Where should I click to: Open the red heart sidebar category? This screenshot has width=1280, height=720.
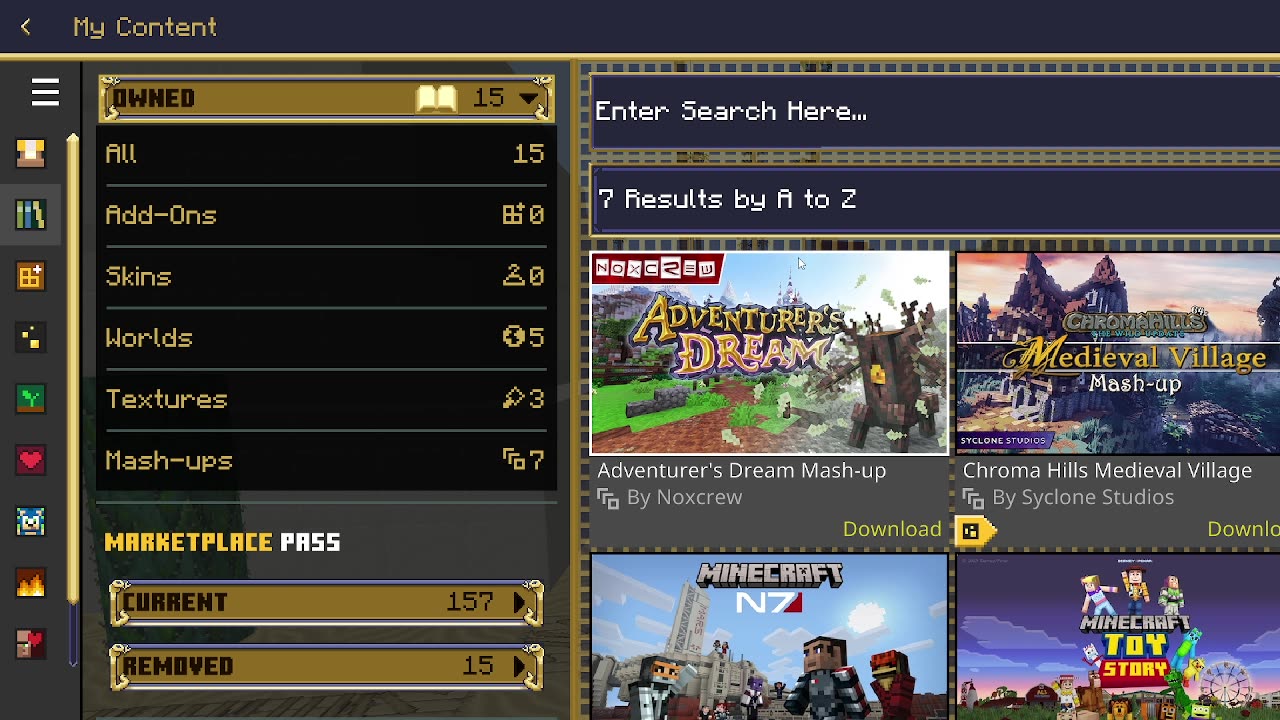pyautogui.click(x=30, y=460)
